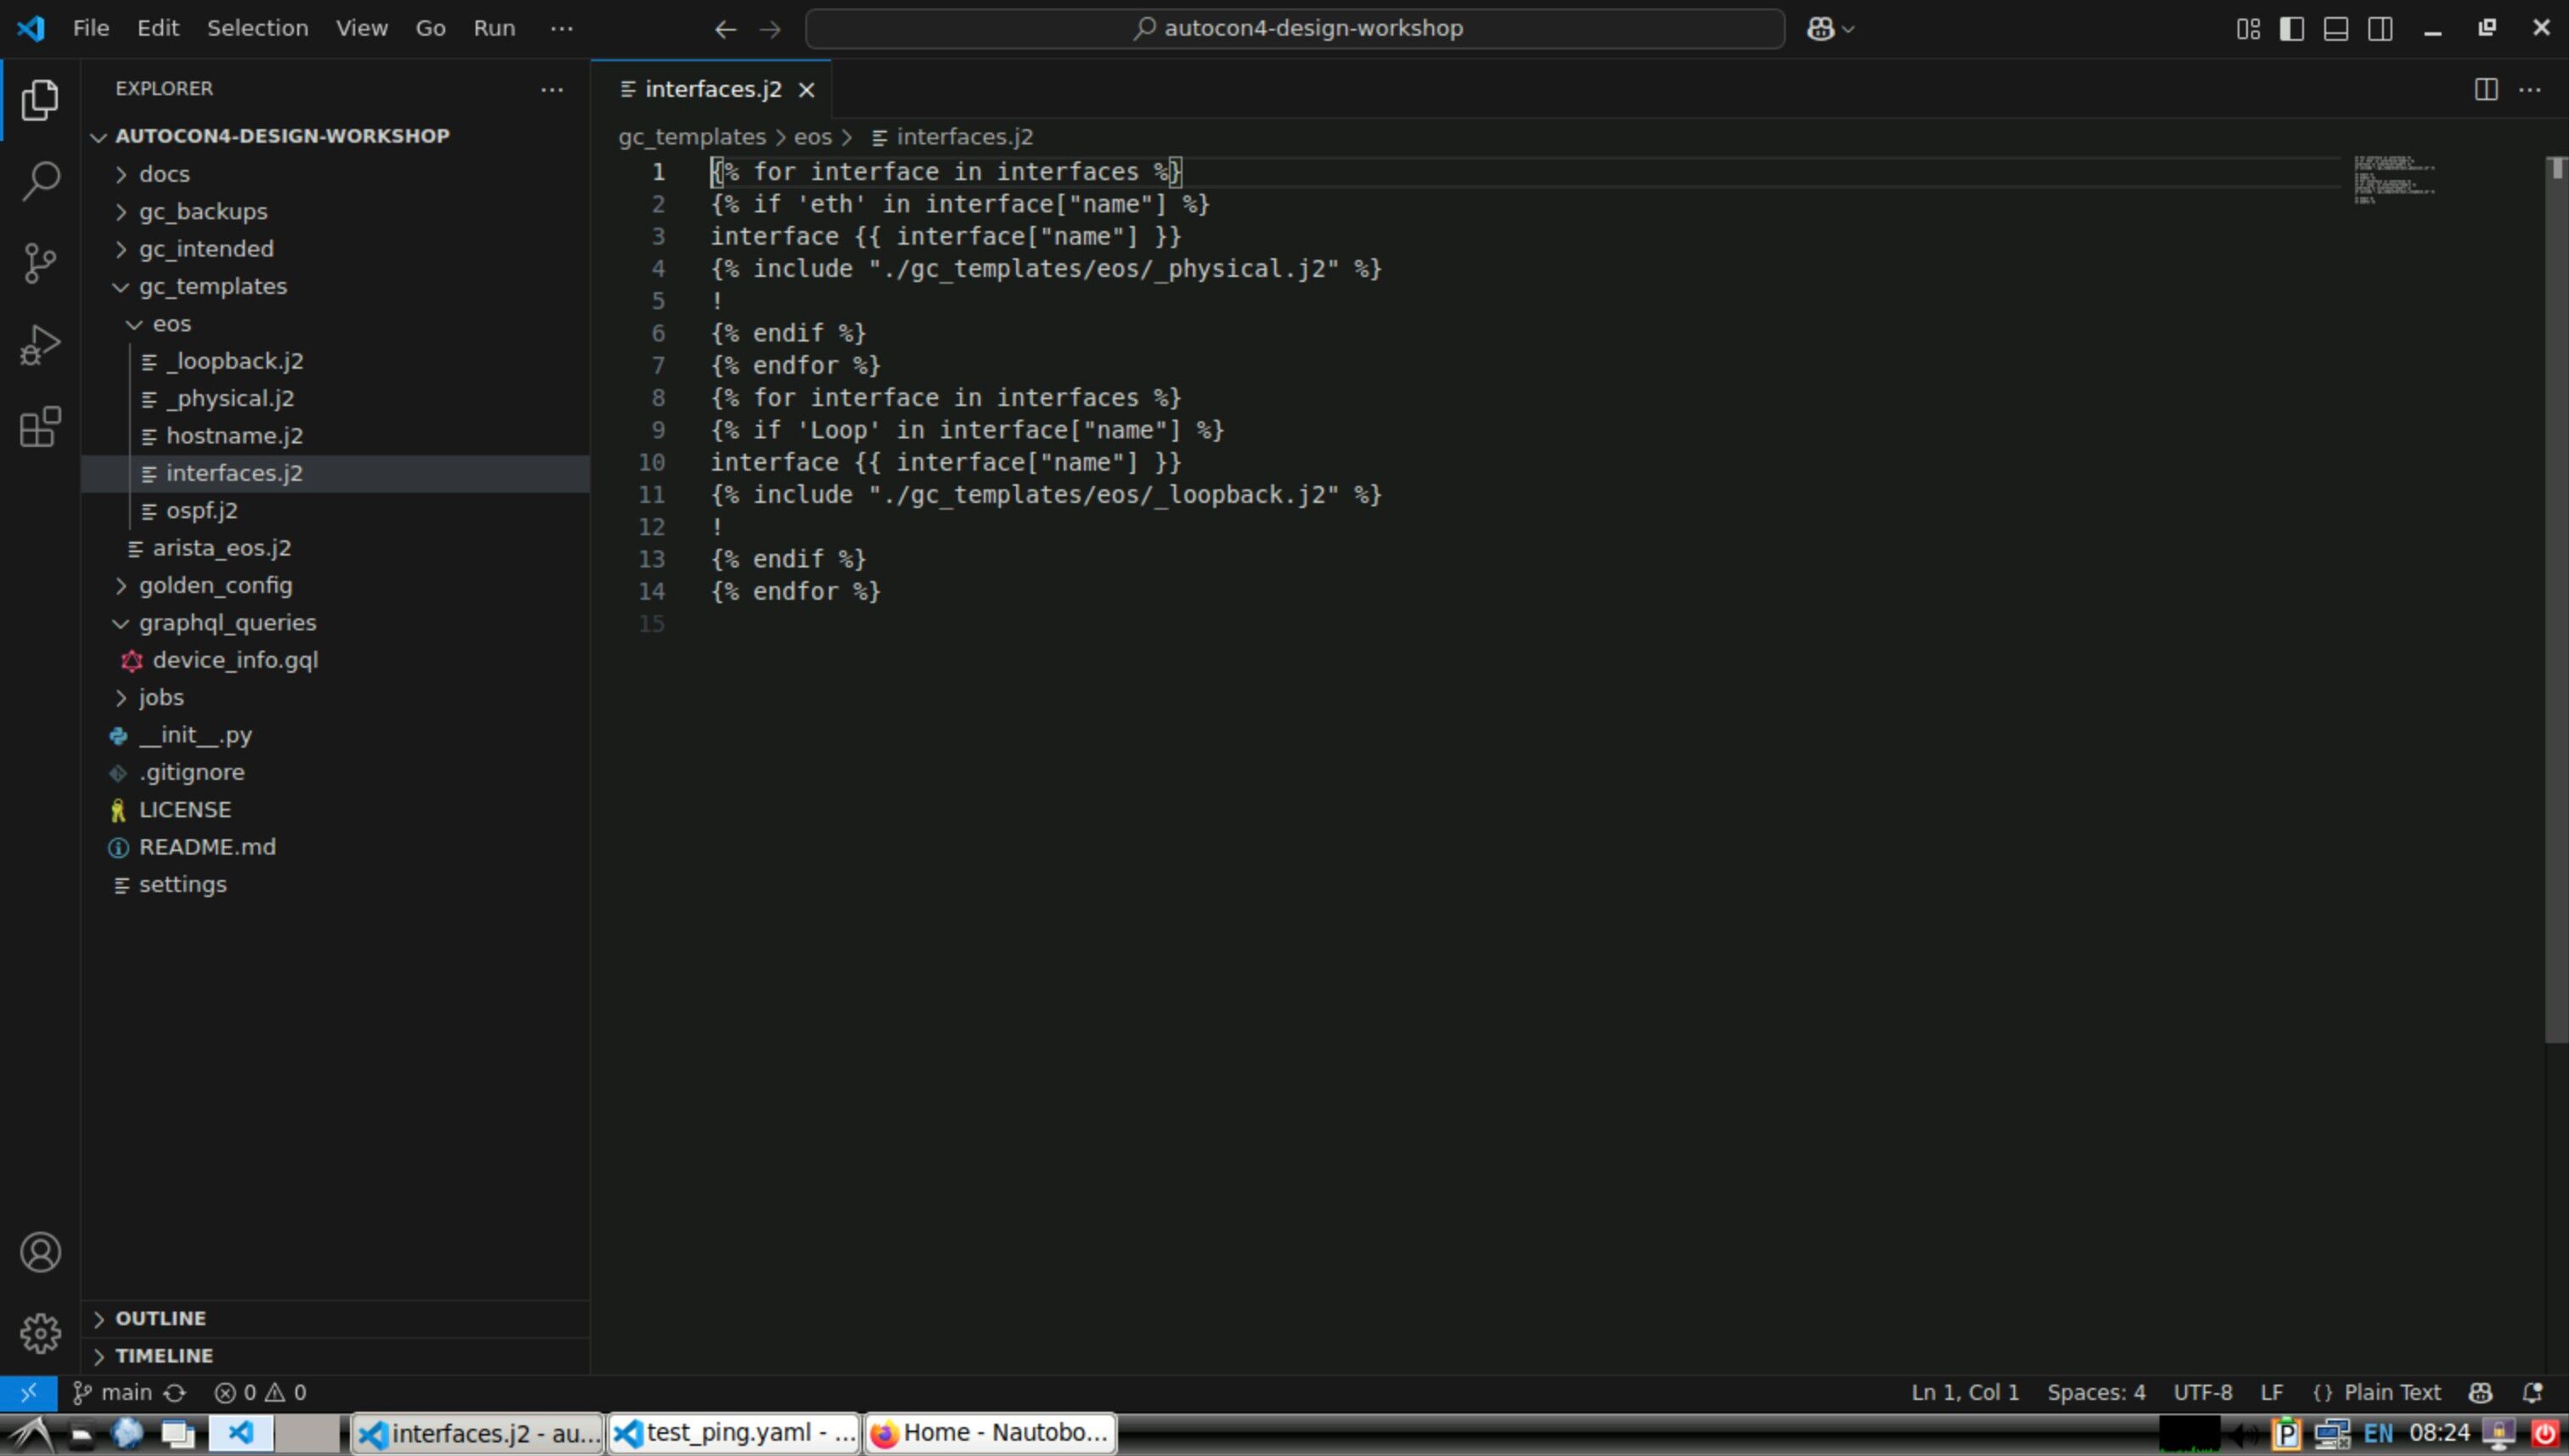
Task: Open the Search view in activity bar
Action: [x=40, y=181]
